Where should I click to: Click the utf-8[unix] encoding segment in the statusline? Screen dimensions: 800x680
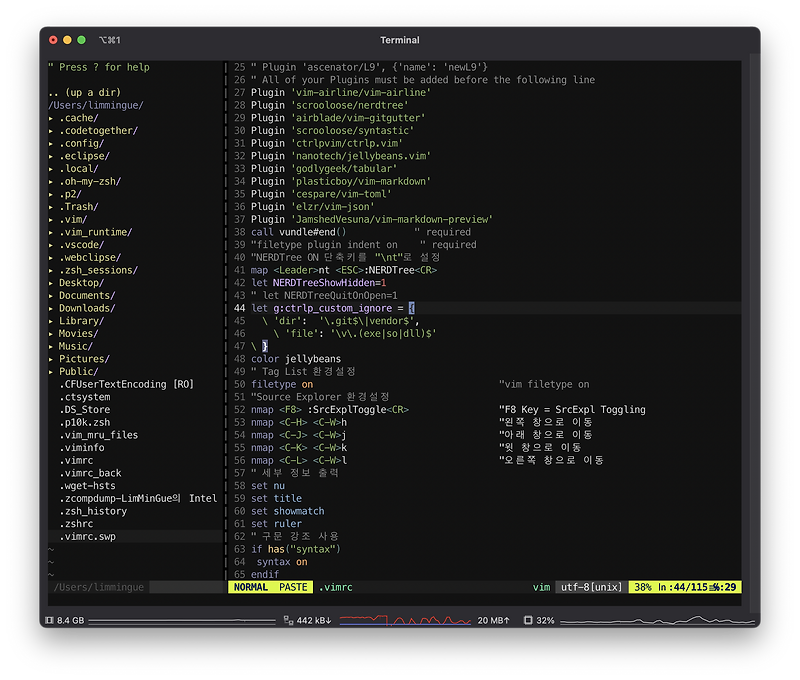(590, 588)
